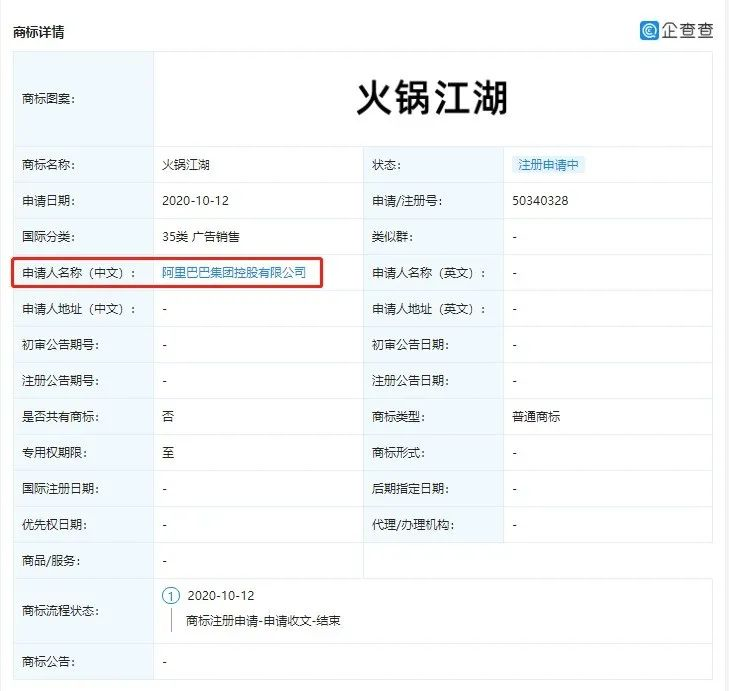This screenshot has height=691, width=729.
Task: Click the 商标注册申请-申请收文-结束 process text
Action: pyautogui.click(x=263, y=621)
